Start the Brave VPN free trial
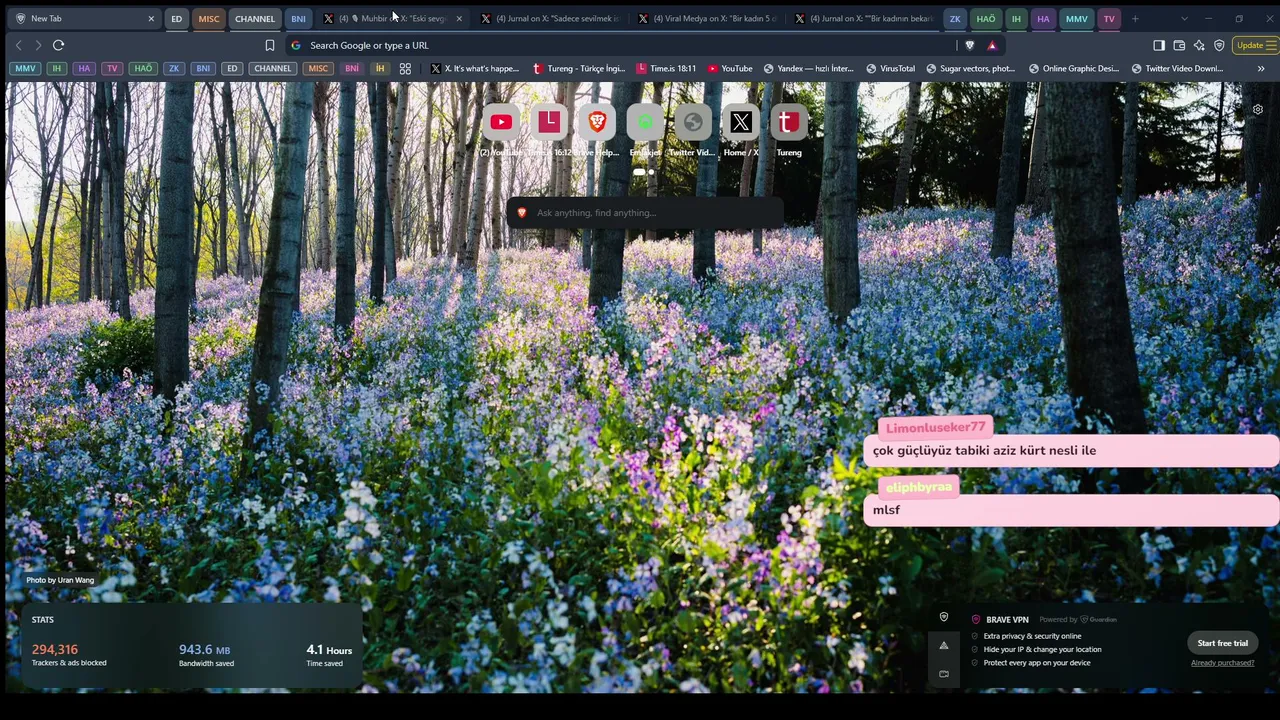Image resolution: width=1280 pixels, height=720 pixels. tap(1222, 643)
